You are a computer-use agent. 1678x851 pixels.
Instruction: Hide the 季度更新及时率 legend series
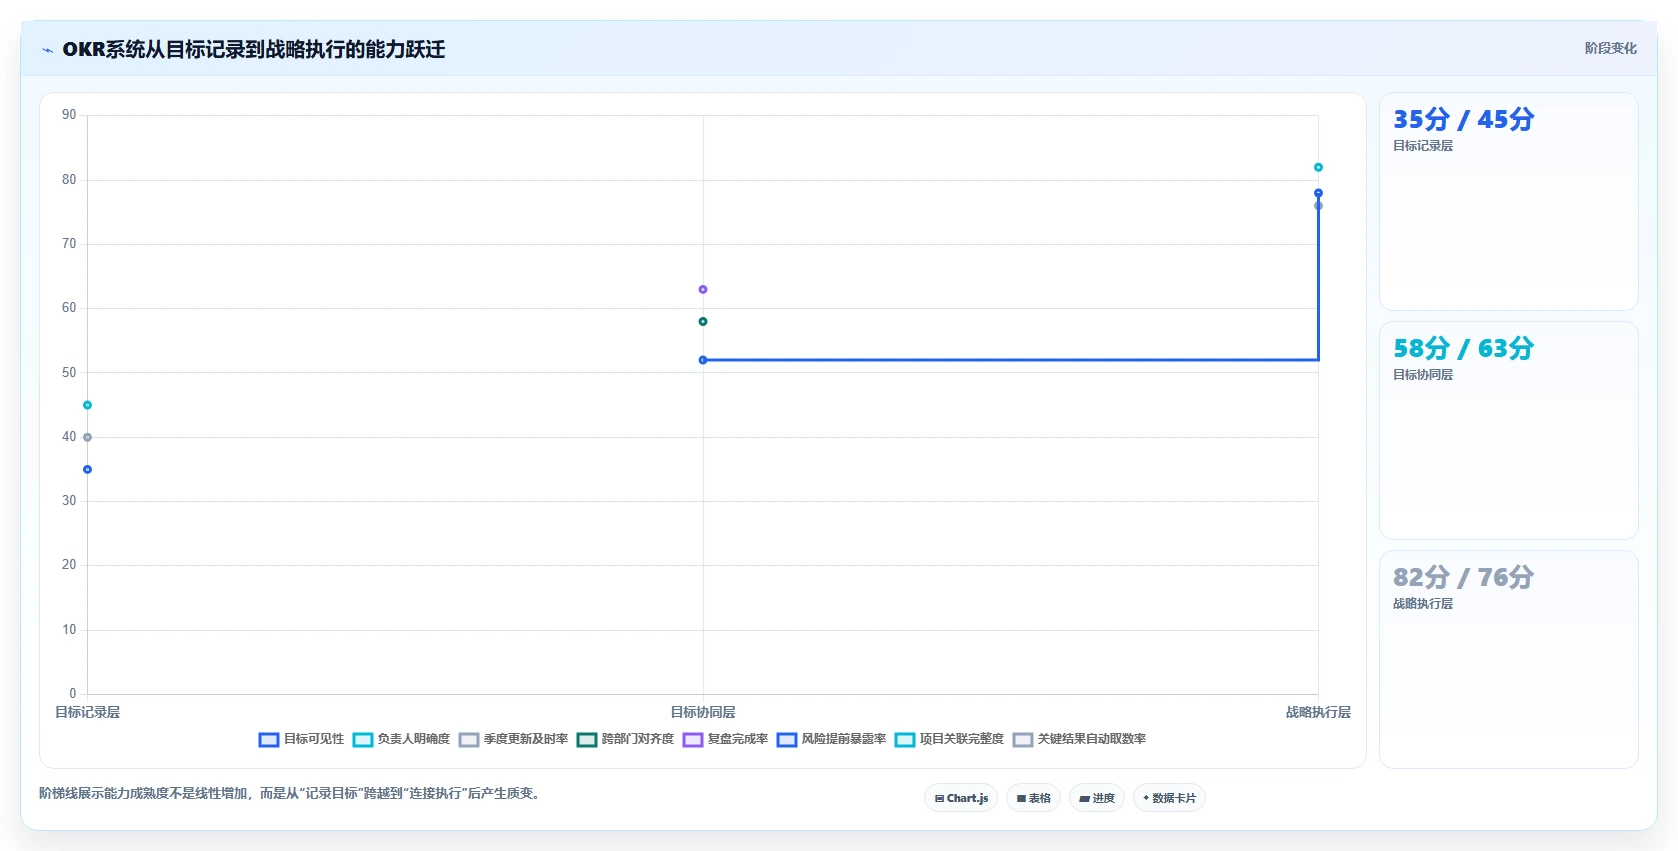513,739
